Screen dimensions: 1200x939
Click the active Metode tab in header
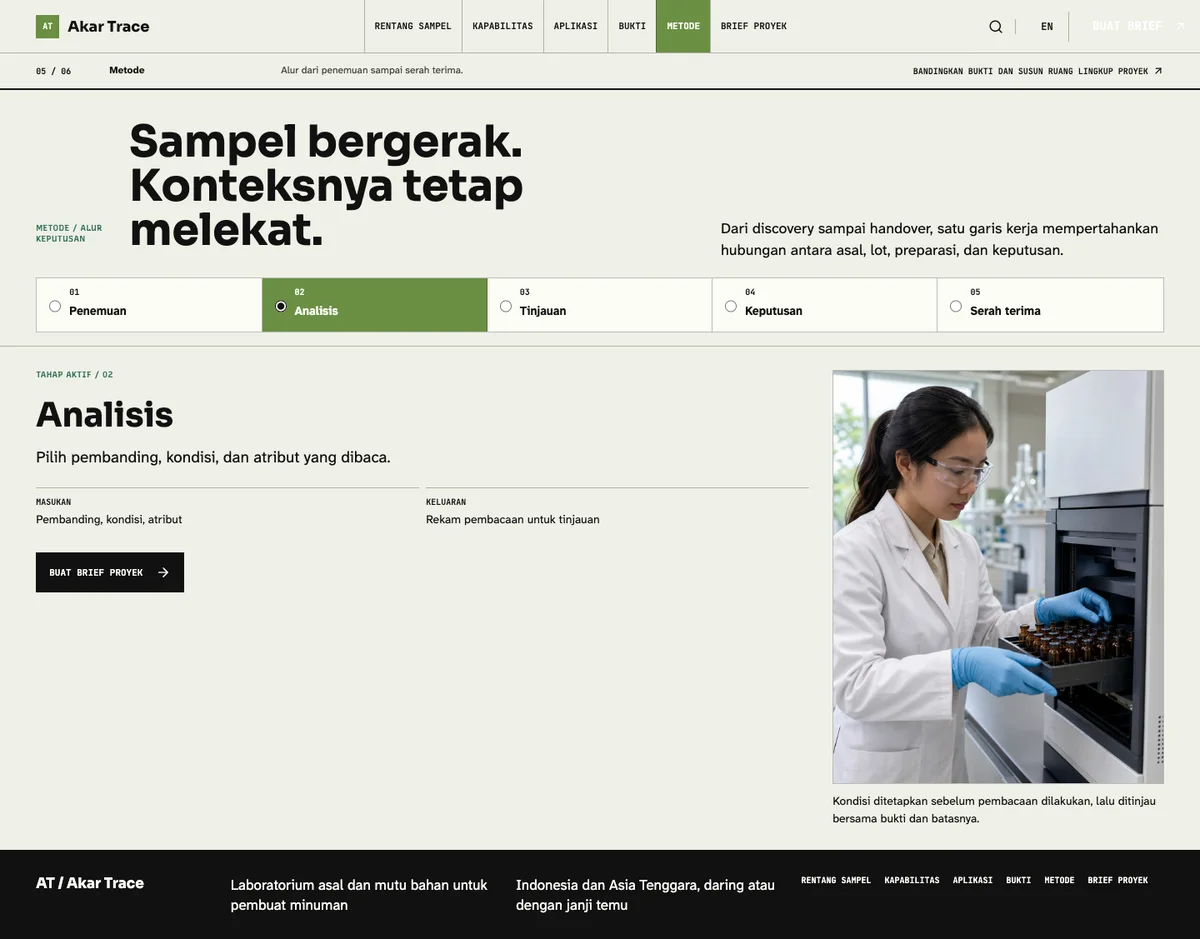[x=683, y=26]
